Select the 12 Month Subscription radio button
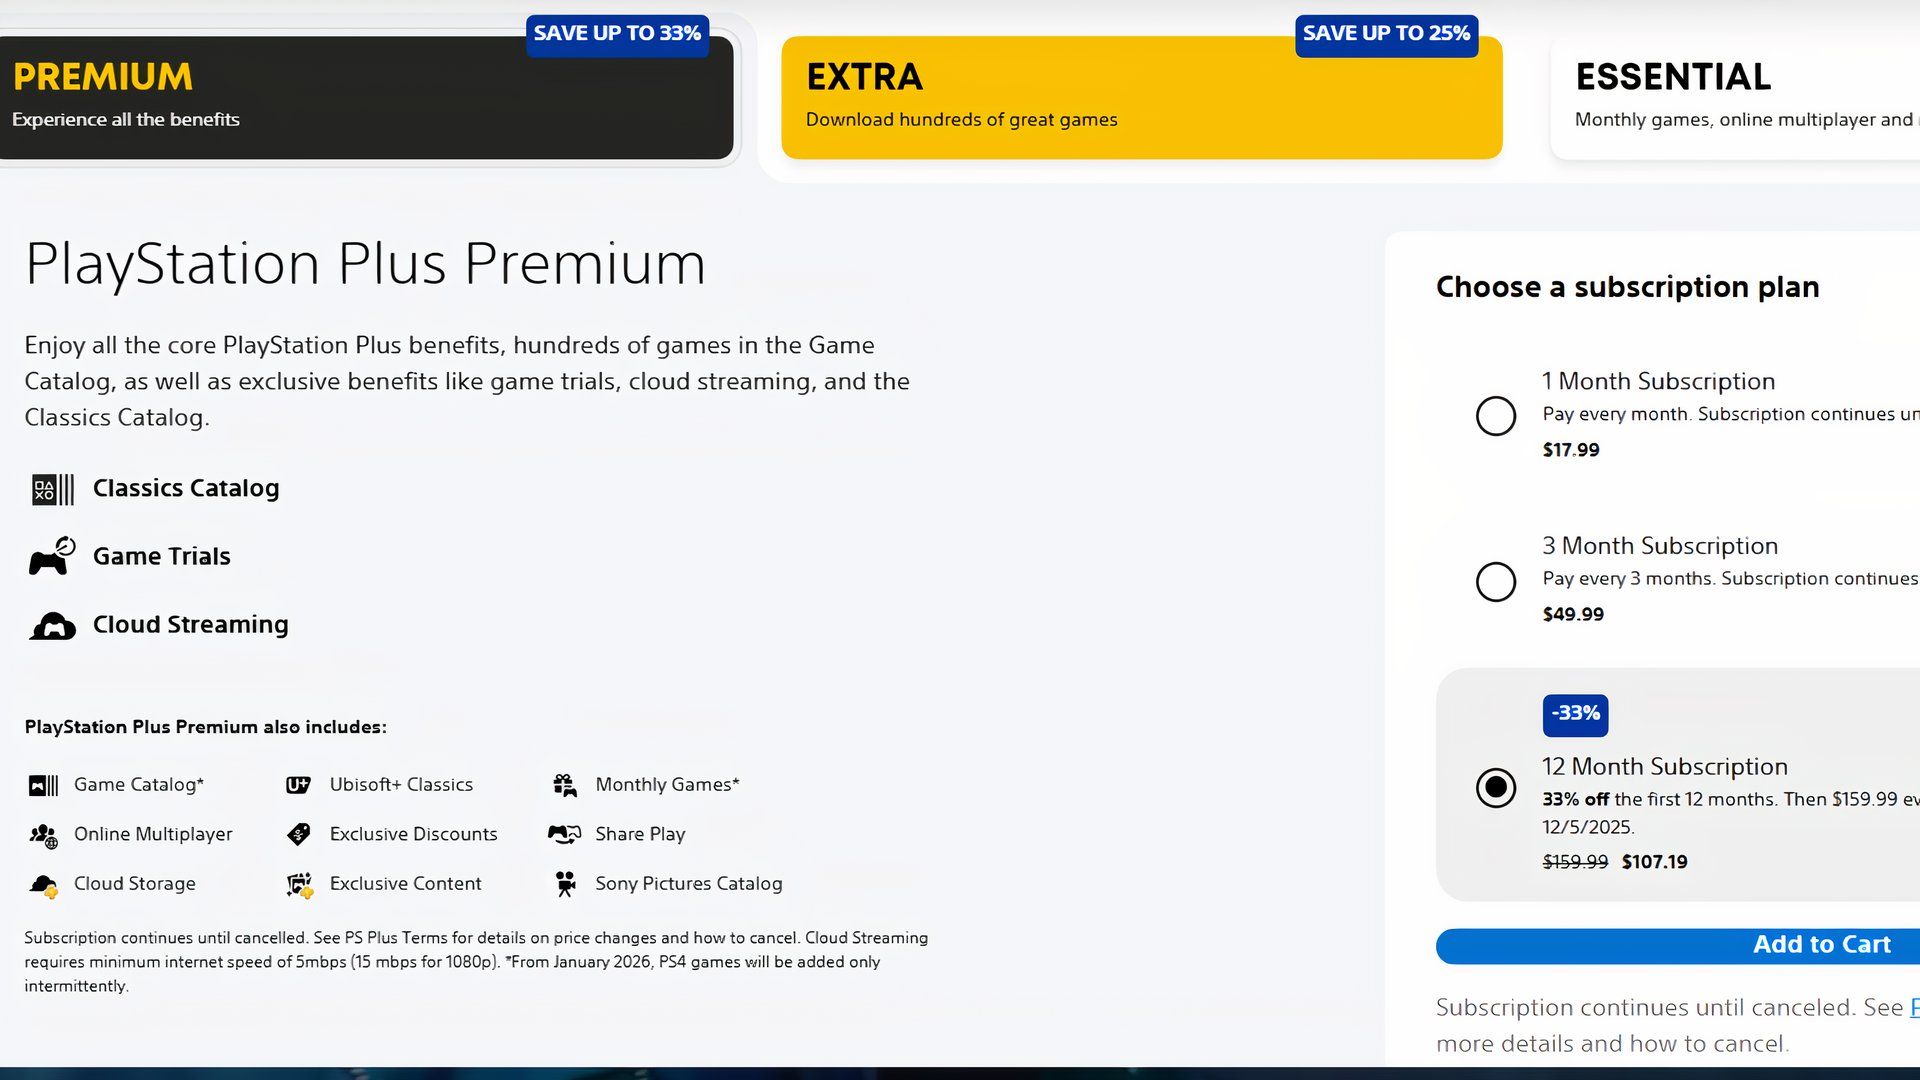 [1496, 788]
